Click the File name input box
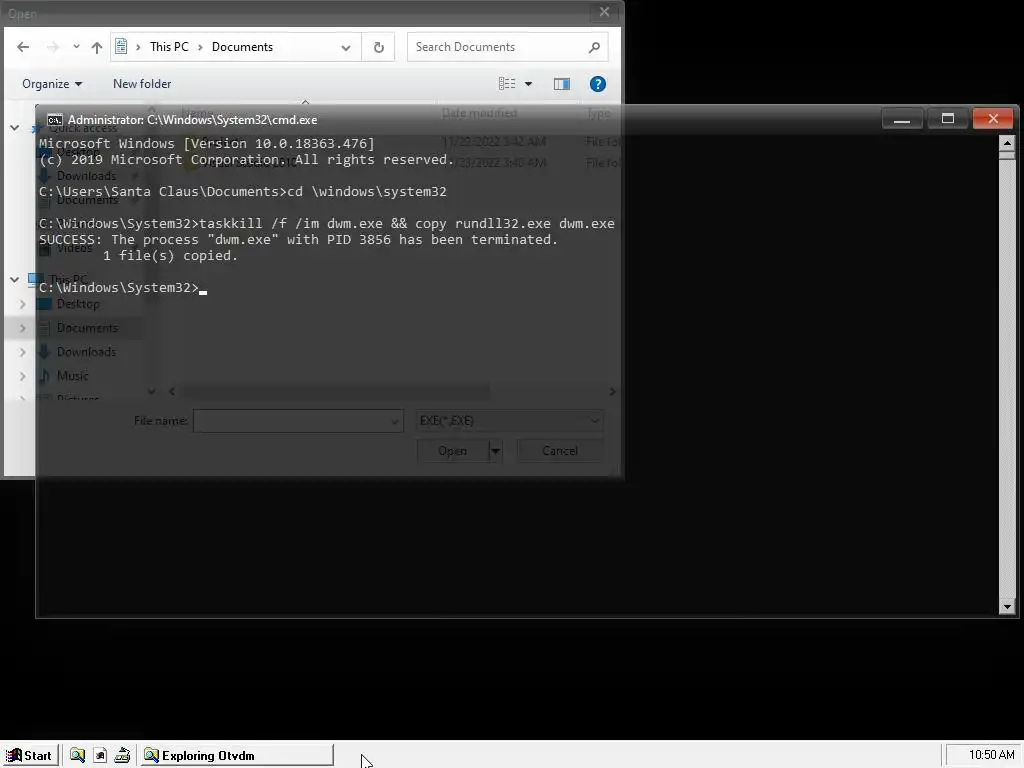This screenshot has height=768, width=1024. click(298, 421)
